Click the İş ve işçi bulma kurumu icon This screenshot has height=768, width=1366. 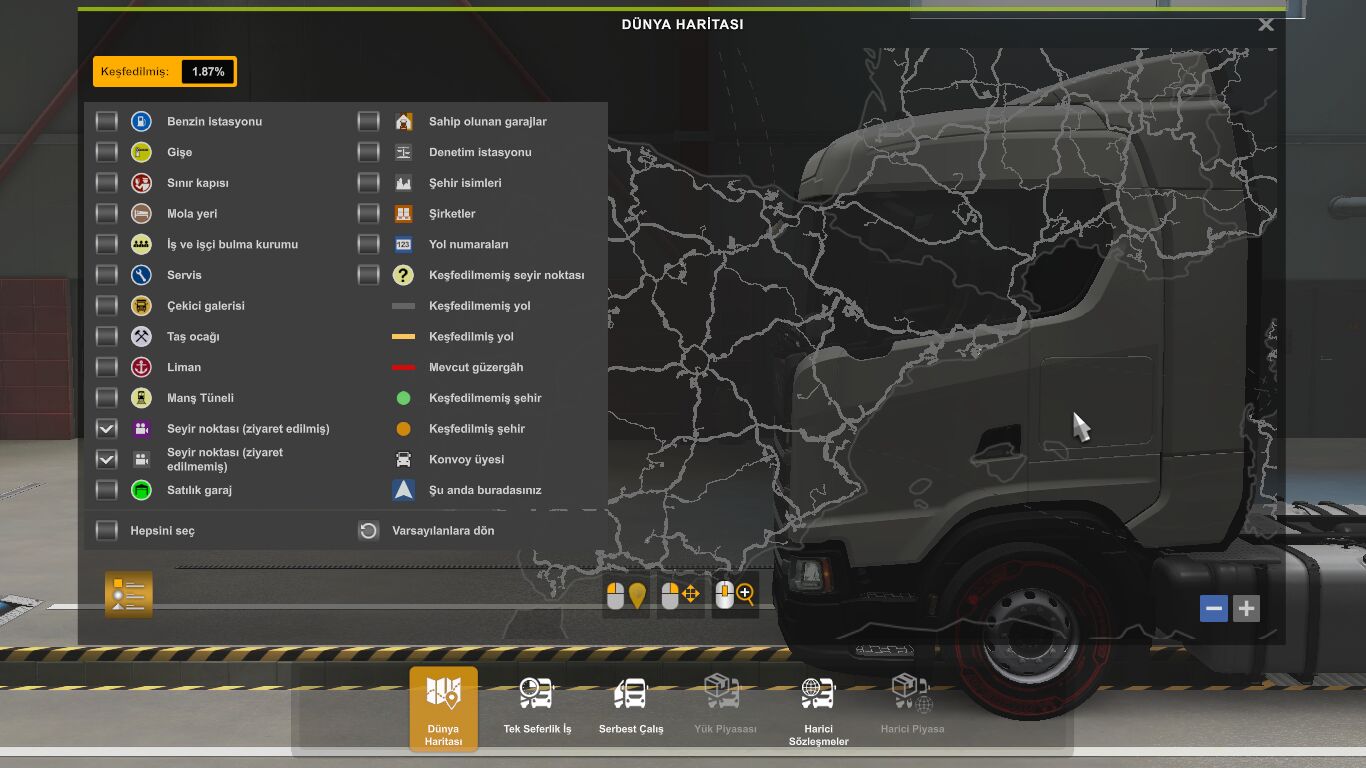pos(141,244)
